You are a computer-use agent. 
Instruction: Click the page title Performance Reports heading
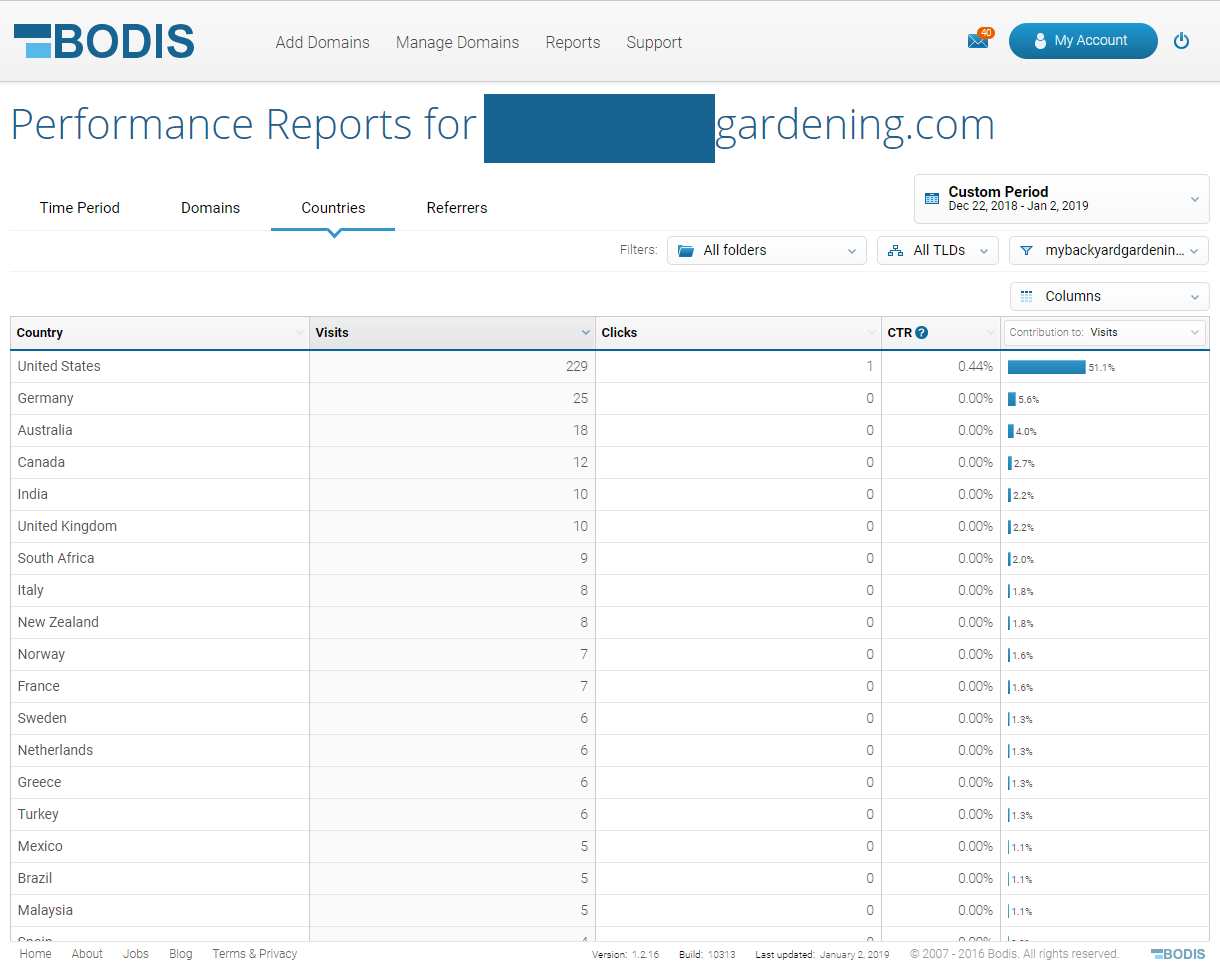pos(503,125)
